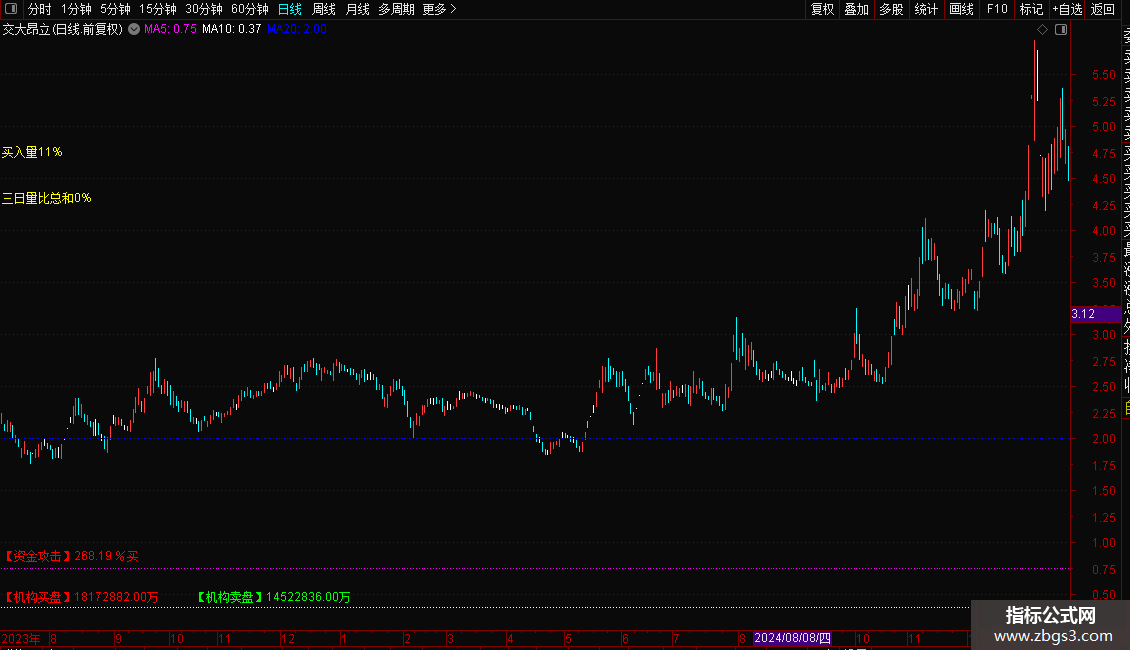Click the MA20: 2.00 indicator value

pos(296,29)
